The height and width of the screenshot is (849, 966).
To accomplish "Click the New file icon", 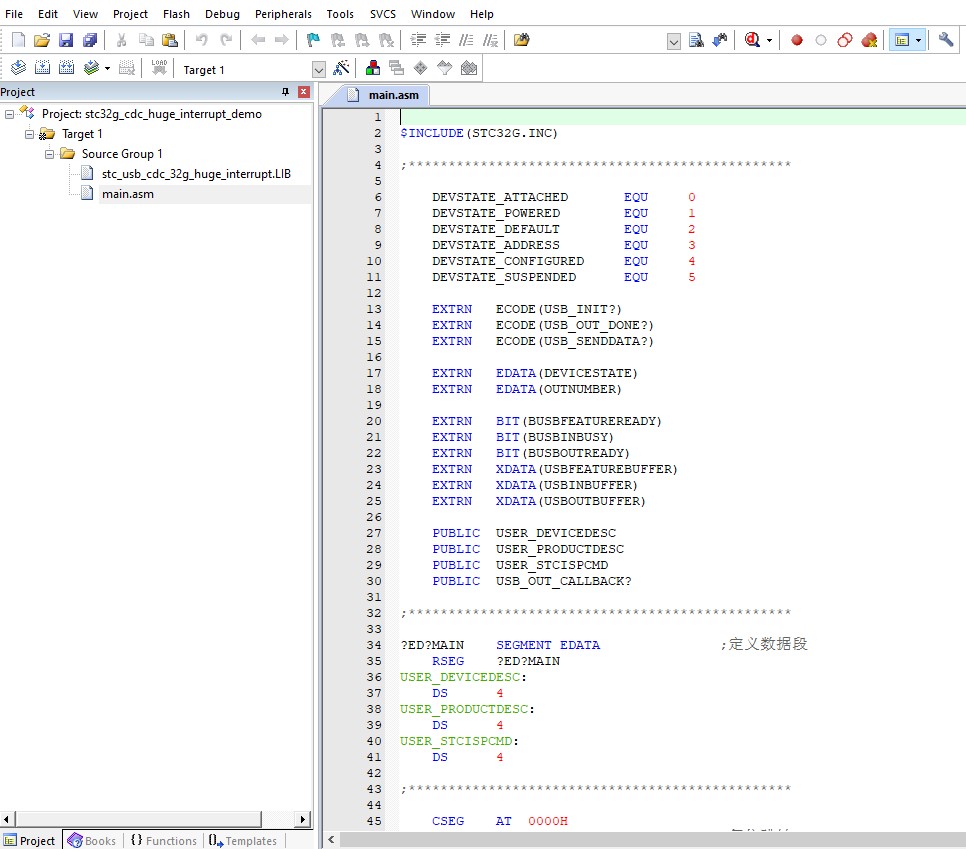I will pyautogui.click(x=18, y=40).
